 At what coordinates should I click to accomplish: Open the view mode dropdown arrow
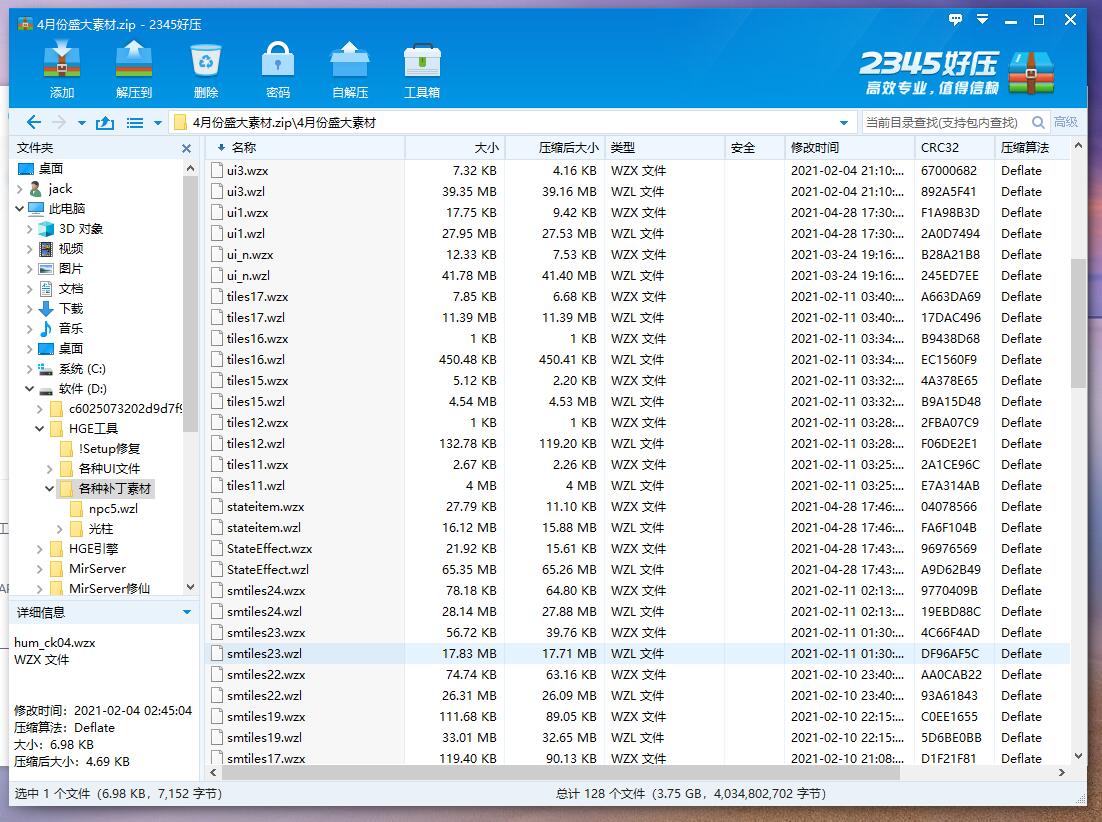[x=157, y=123]
